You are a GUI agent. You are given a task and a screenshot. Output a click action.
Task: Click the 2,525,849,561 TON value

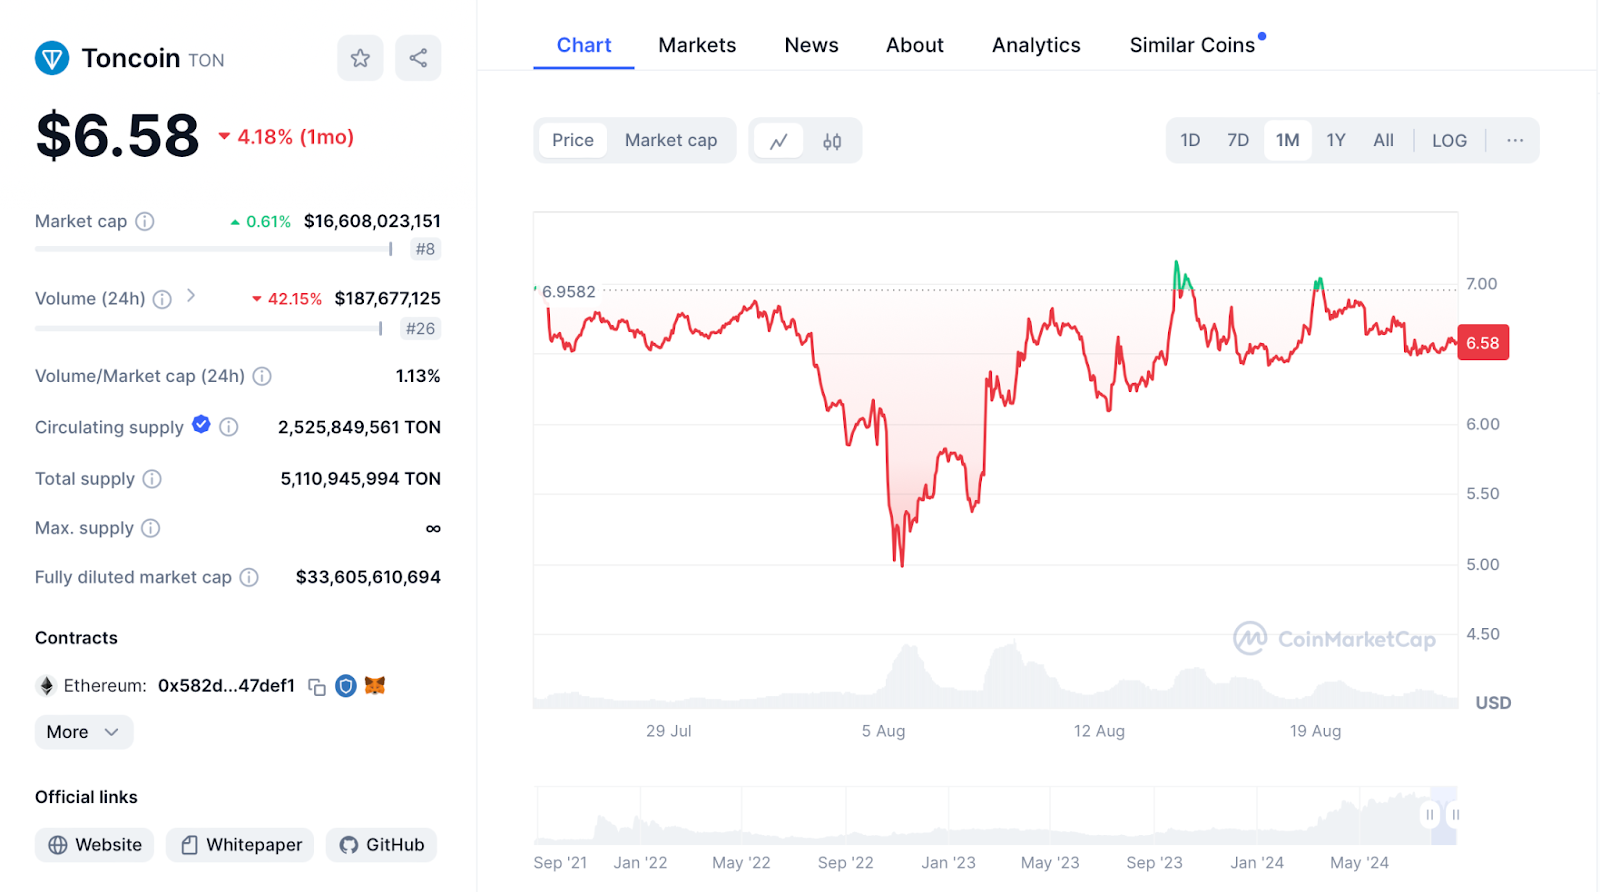pyautogui.click(x=359, y=427)
